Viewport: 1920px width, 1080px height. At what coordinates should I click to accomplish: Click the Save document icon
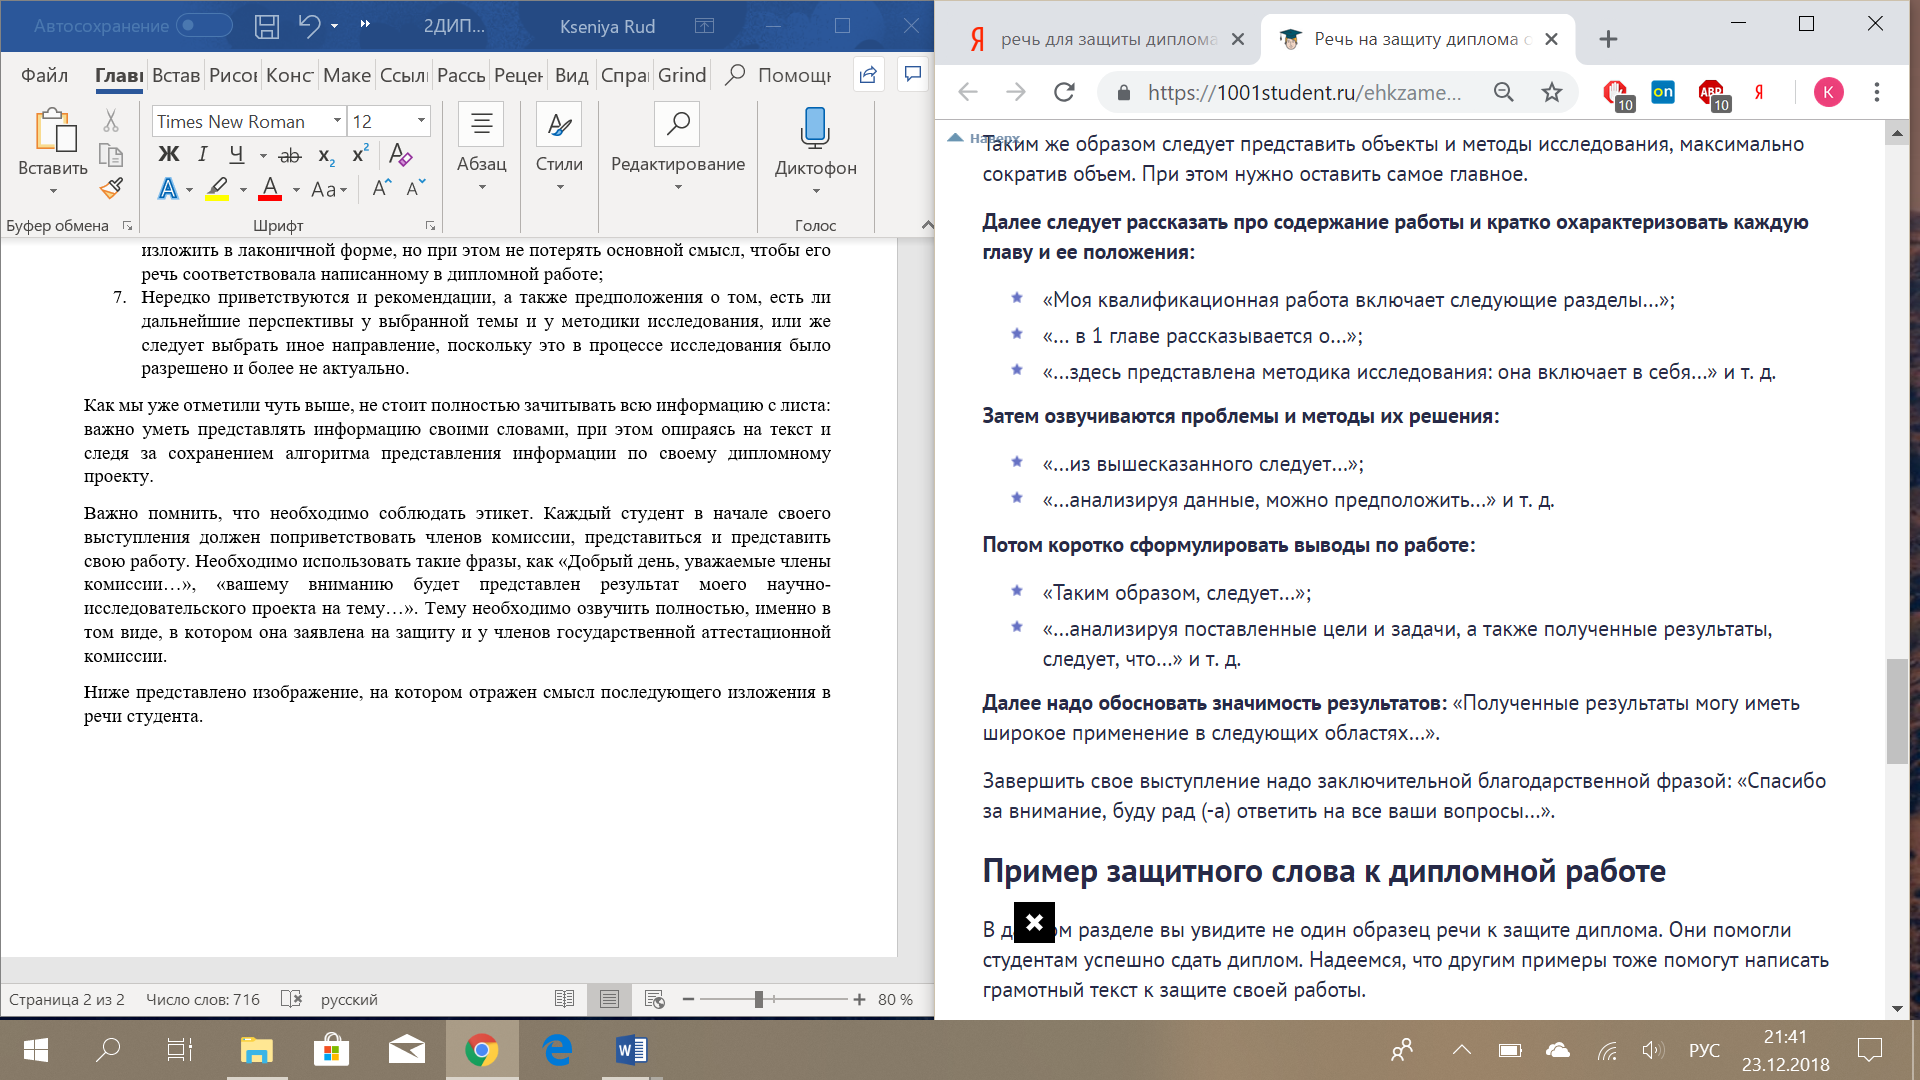coord(266,24)
